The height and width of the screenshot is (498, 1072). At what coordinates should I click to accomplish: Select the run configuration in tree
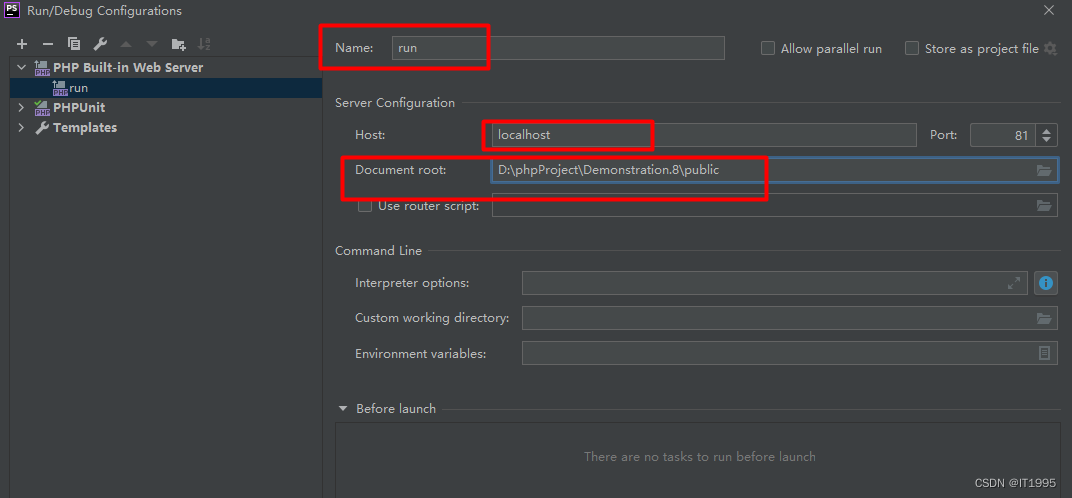click(165, 88)
